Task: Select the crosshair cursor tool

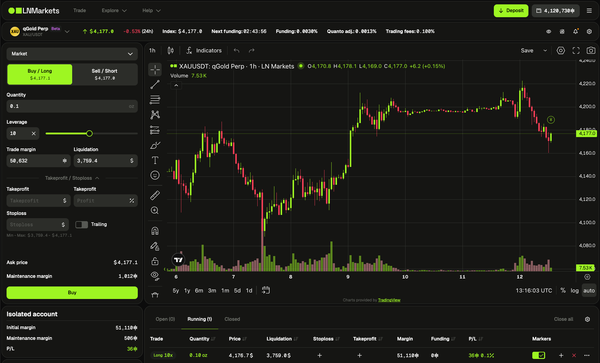Action: (x=155, y=69)
